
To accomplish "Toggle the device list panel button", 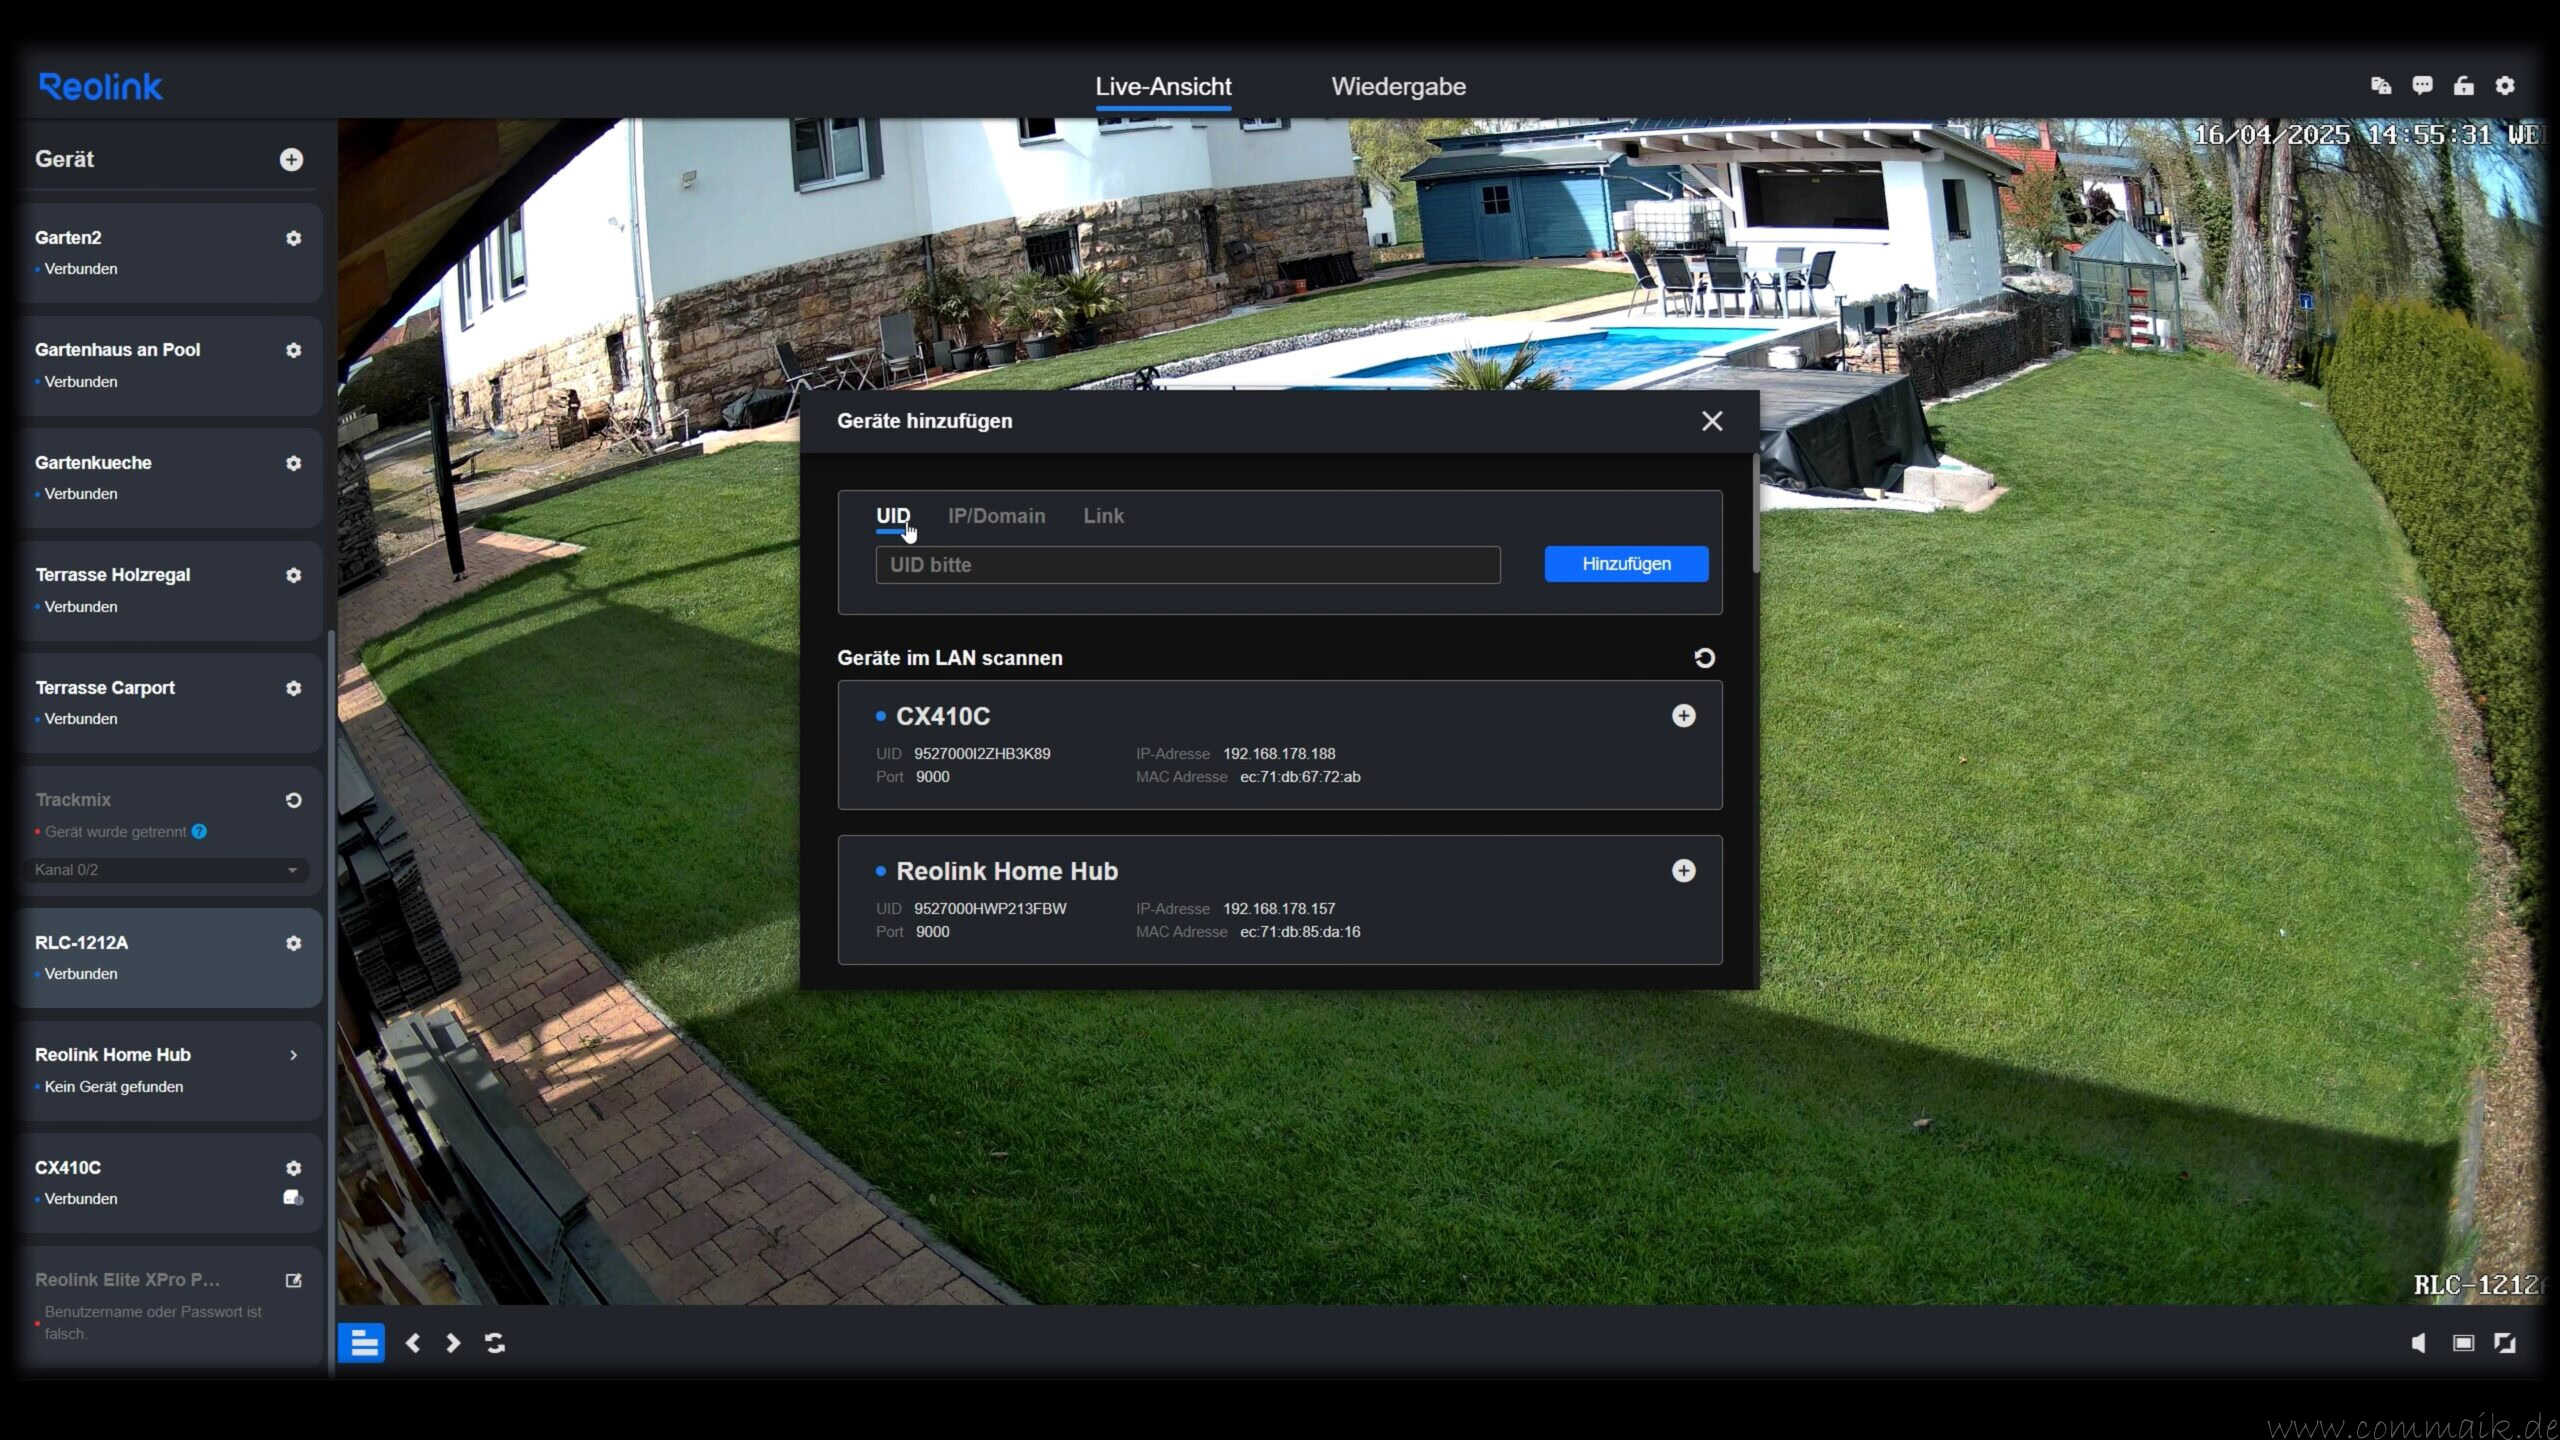I will point(362,1343).
